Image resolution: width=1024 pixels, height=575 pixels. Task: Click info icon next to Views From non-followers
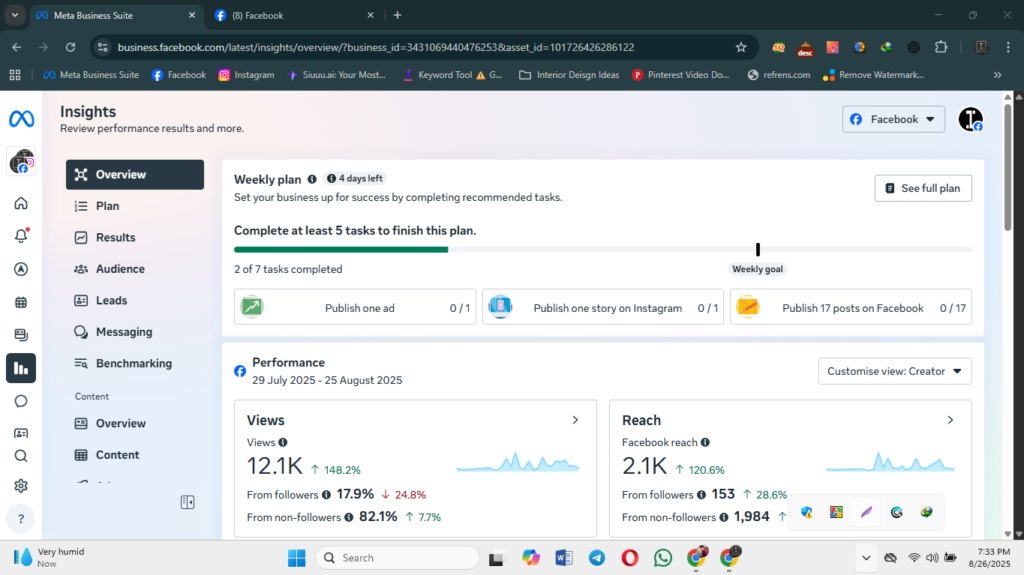pyautogui.click(x=349, y=517)
